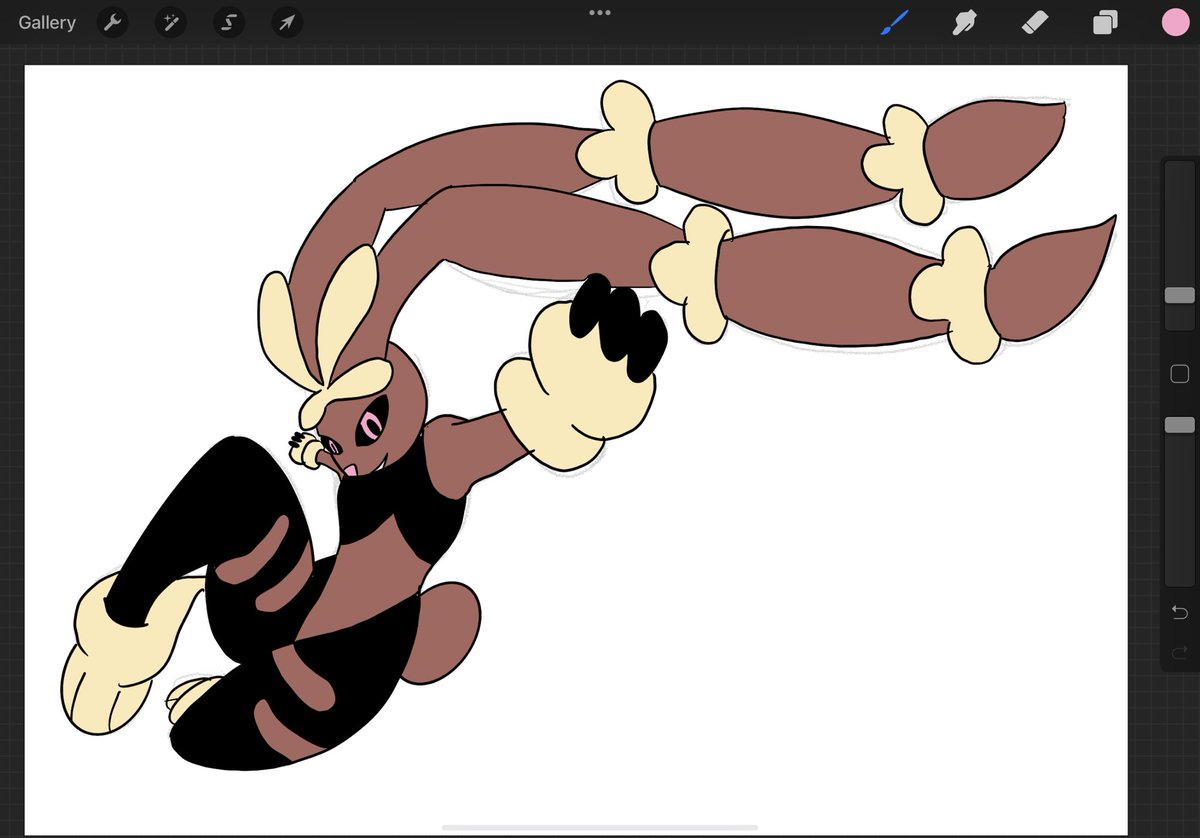Click the brush opacity slider handle
This screenshot has height=838, width=1200.
click(1180, 425)
